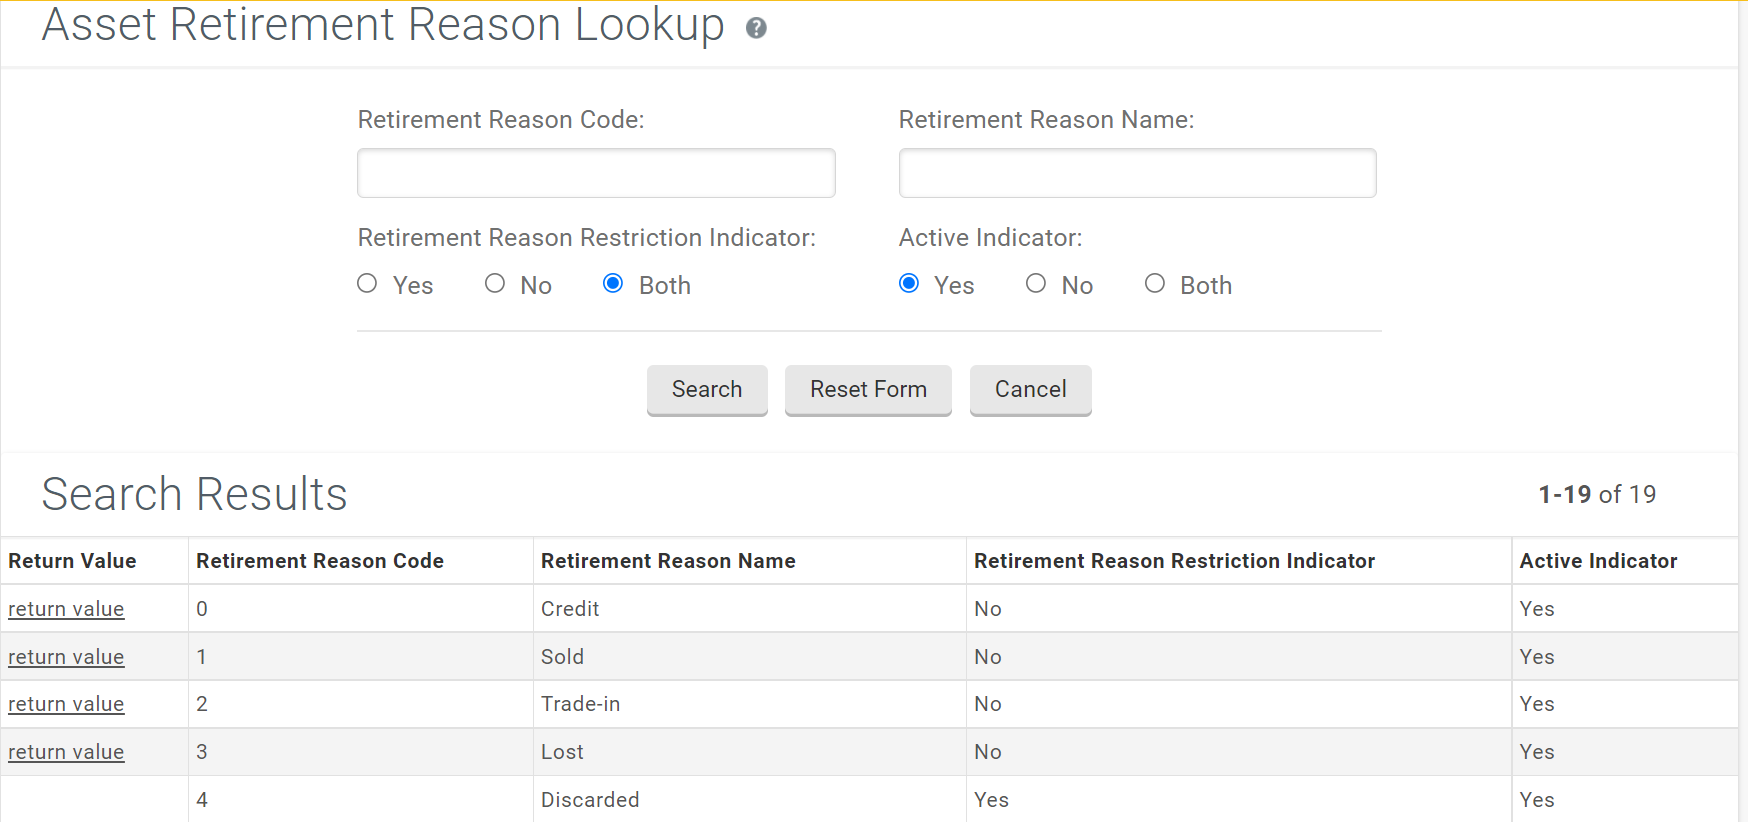
Task: Click the Retirement Reason Name text box
Action: coord(1137,173)
